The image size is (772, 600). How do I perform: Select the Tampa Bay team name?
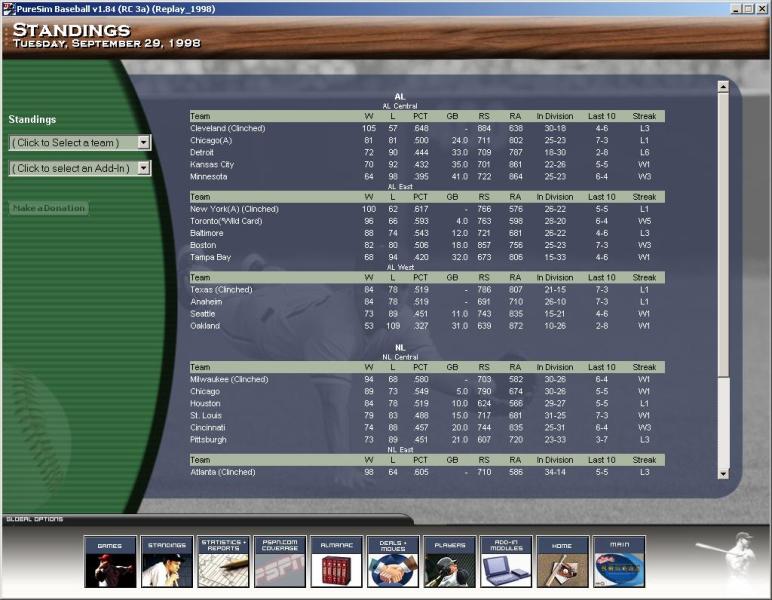tap(210, 257)
